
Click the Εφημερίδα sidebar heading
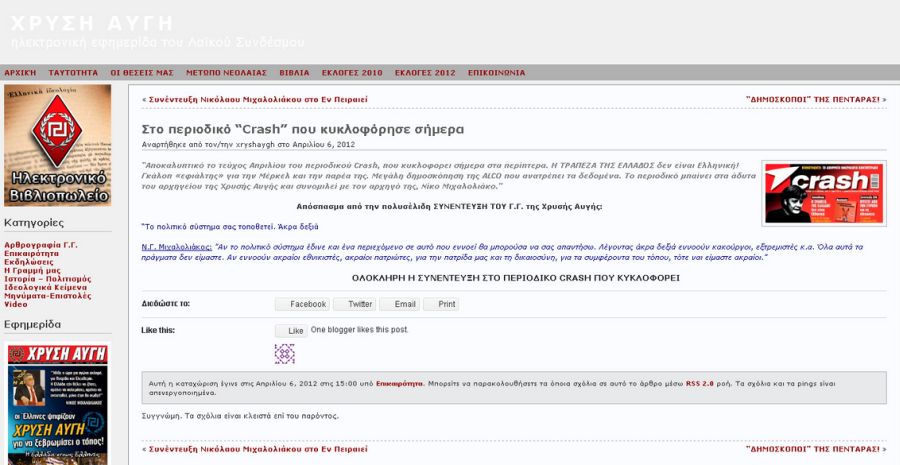32,324
